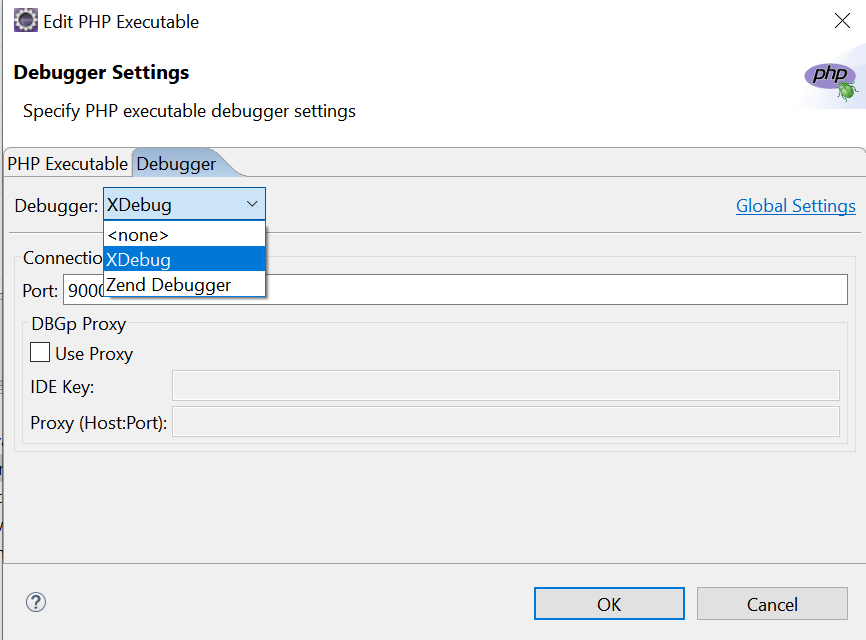
Task: Select the Debugger tab
Action: [176, 164]
